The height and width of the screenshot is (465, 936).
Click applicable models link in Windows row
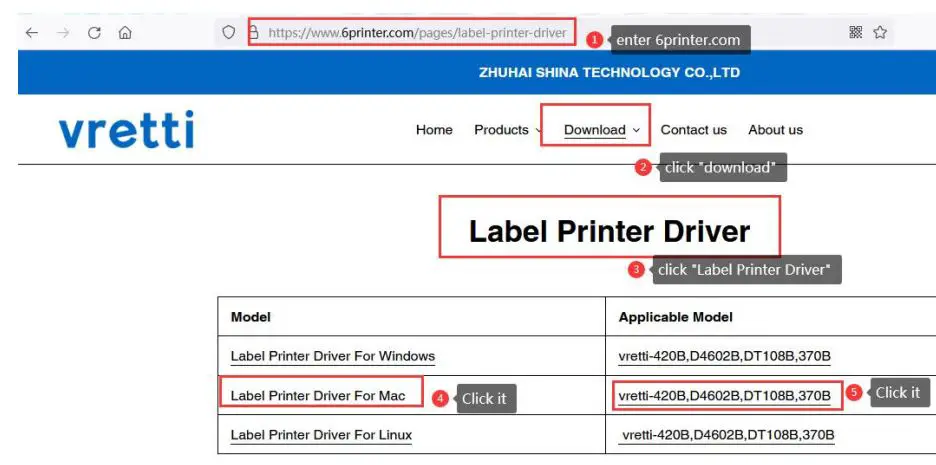coord(725,356)
